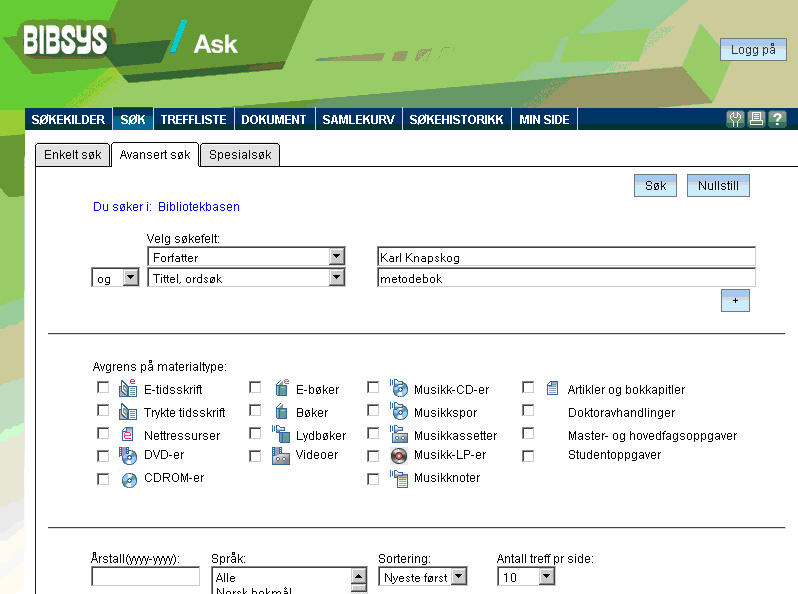The width and height of the screenshot is (798, 594).
Task: Switch to the Spesialsøk tab
Action: (240, 155)
